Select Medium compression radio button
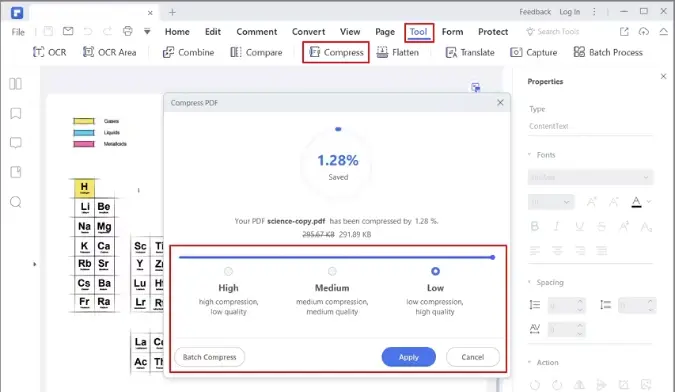The image size is (675, 392). click(332, 271)
